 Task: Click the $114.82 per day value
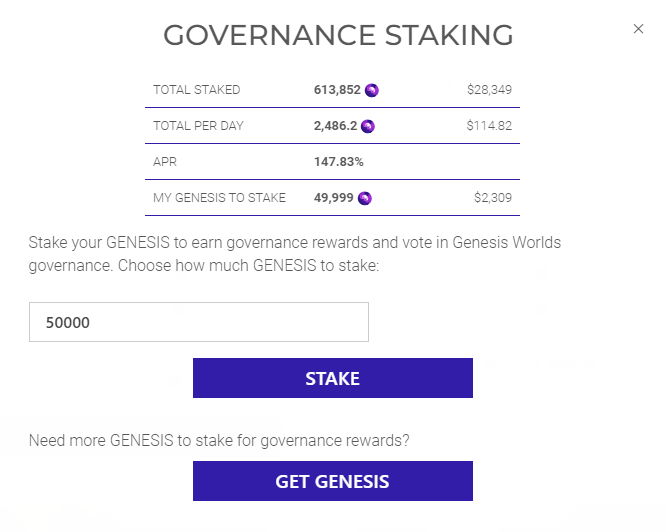click(x=489, y=126)
